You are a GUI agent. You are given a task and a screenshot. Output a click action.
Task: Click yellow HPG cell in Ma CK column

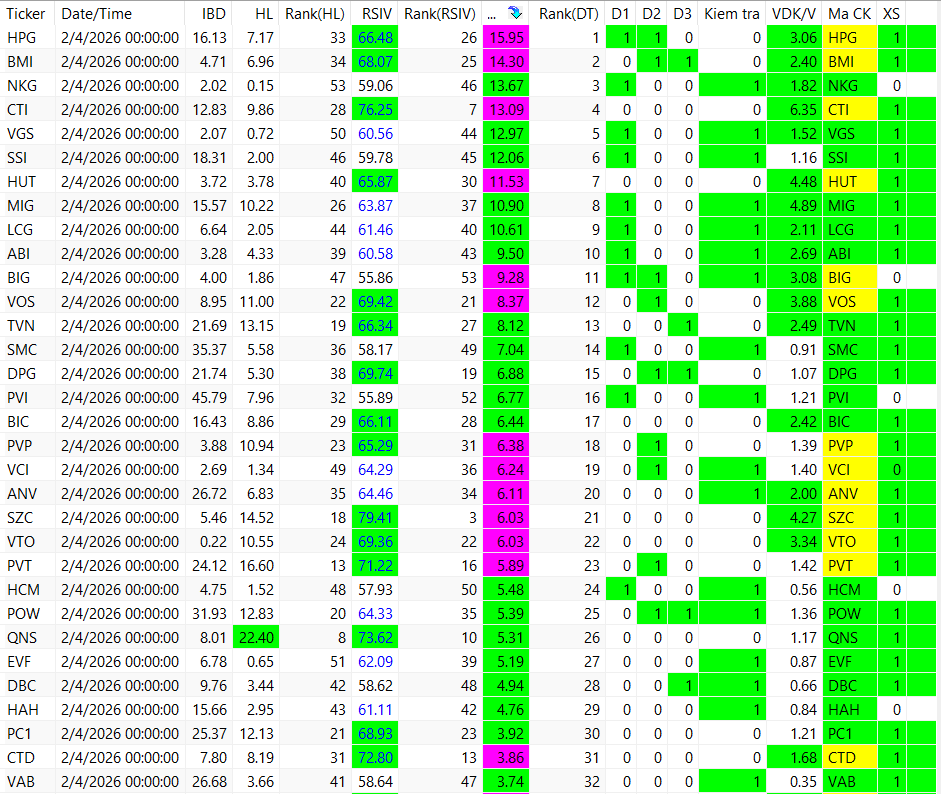(850, 38)
